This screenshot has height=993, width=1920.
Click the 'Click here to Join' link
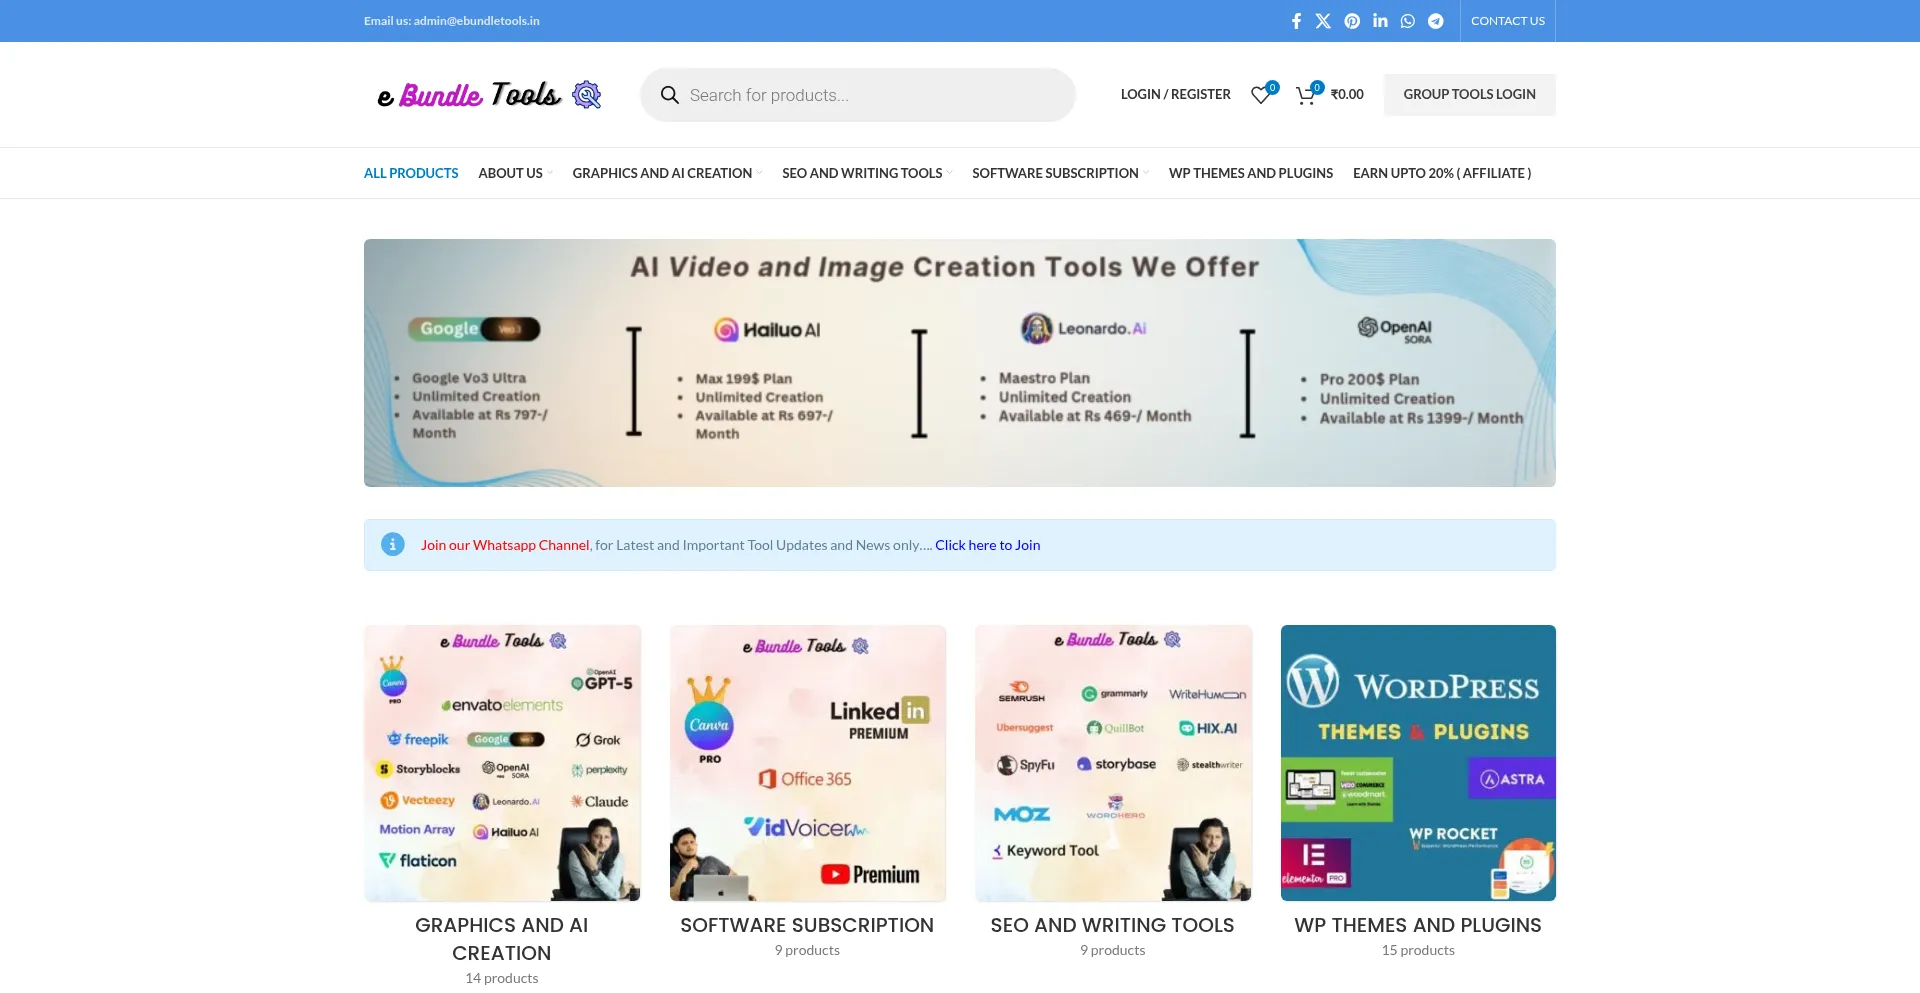(x=987, y=545)
